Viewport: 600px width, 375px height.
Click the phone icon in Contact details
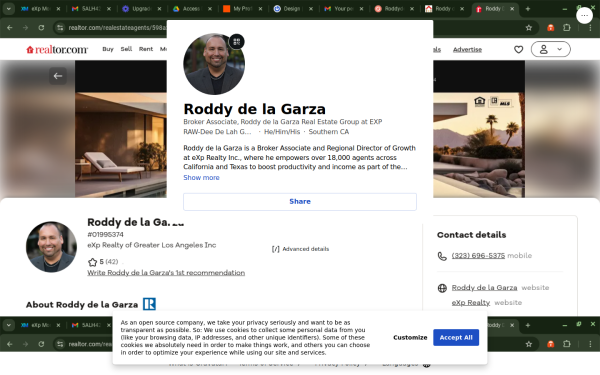[442, 256]
